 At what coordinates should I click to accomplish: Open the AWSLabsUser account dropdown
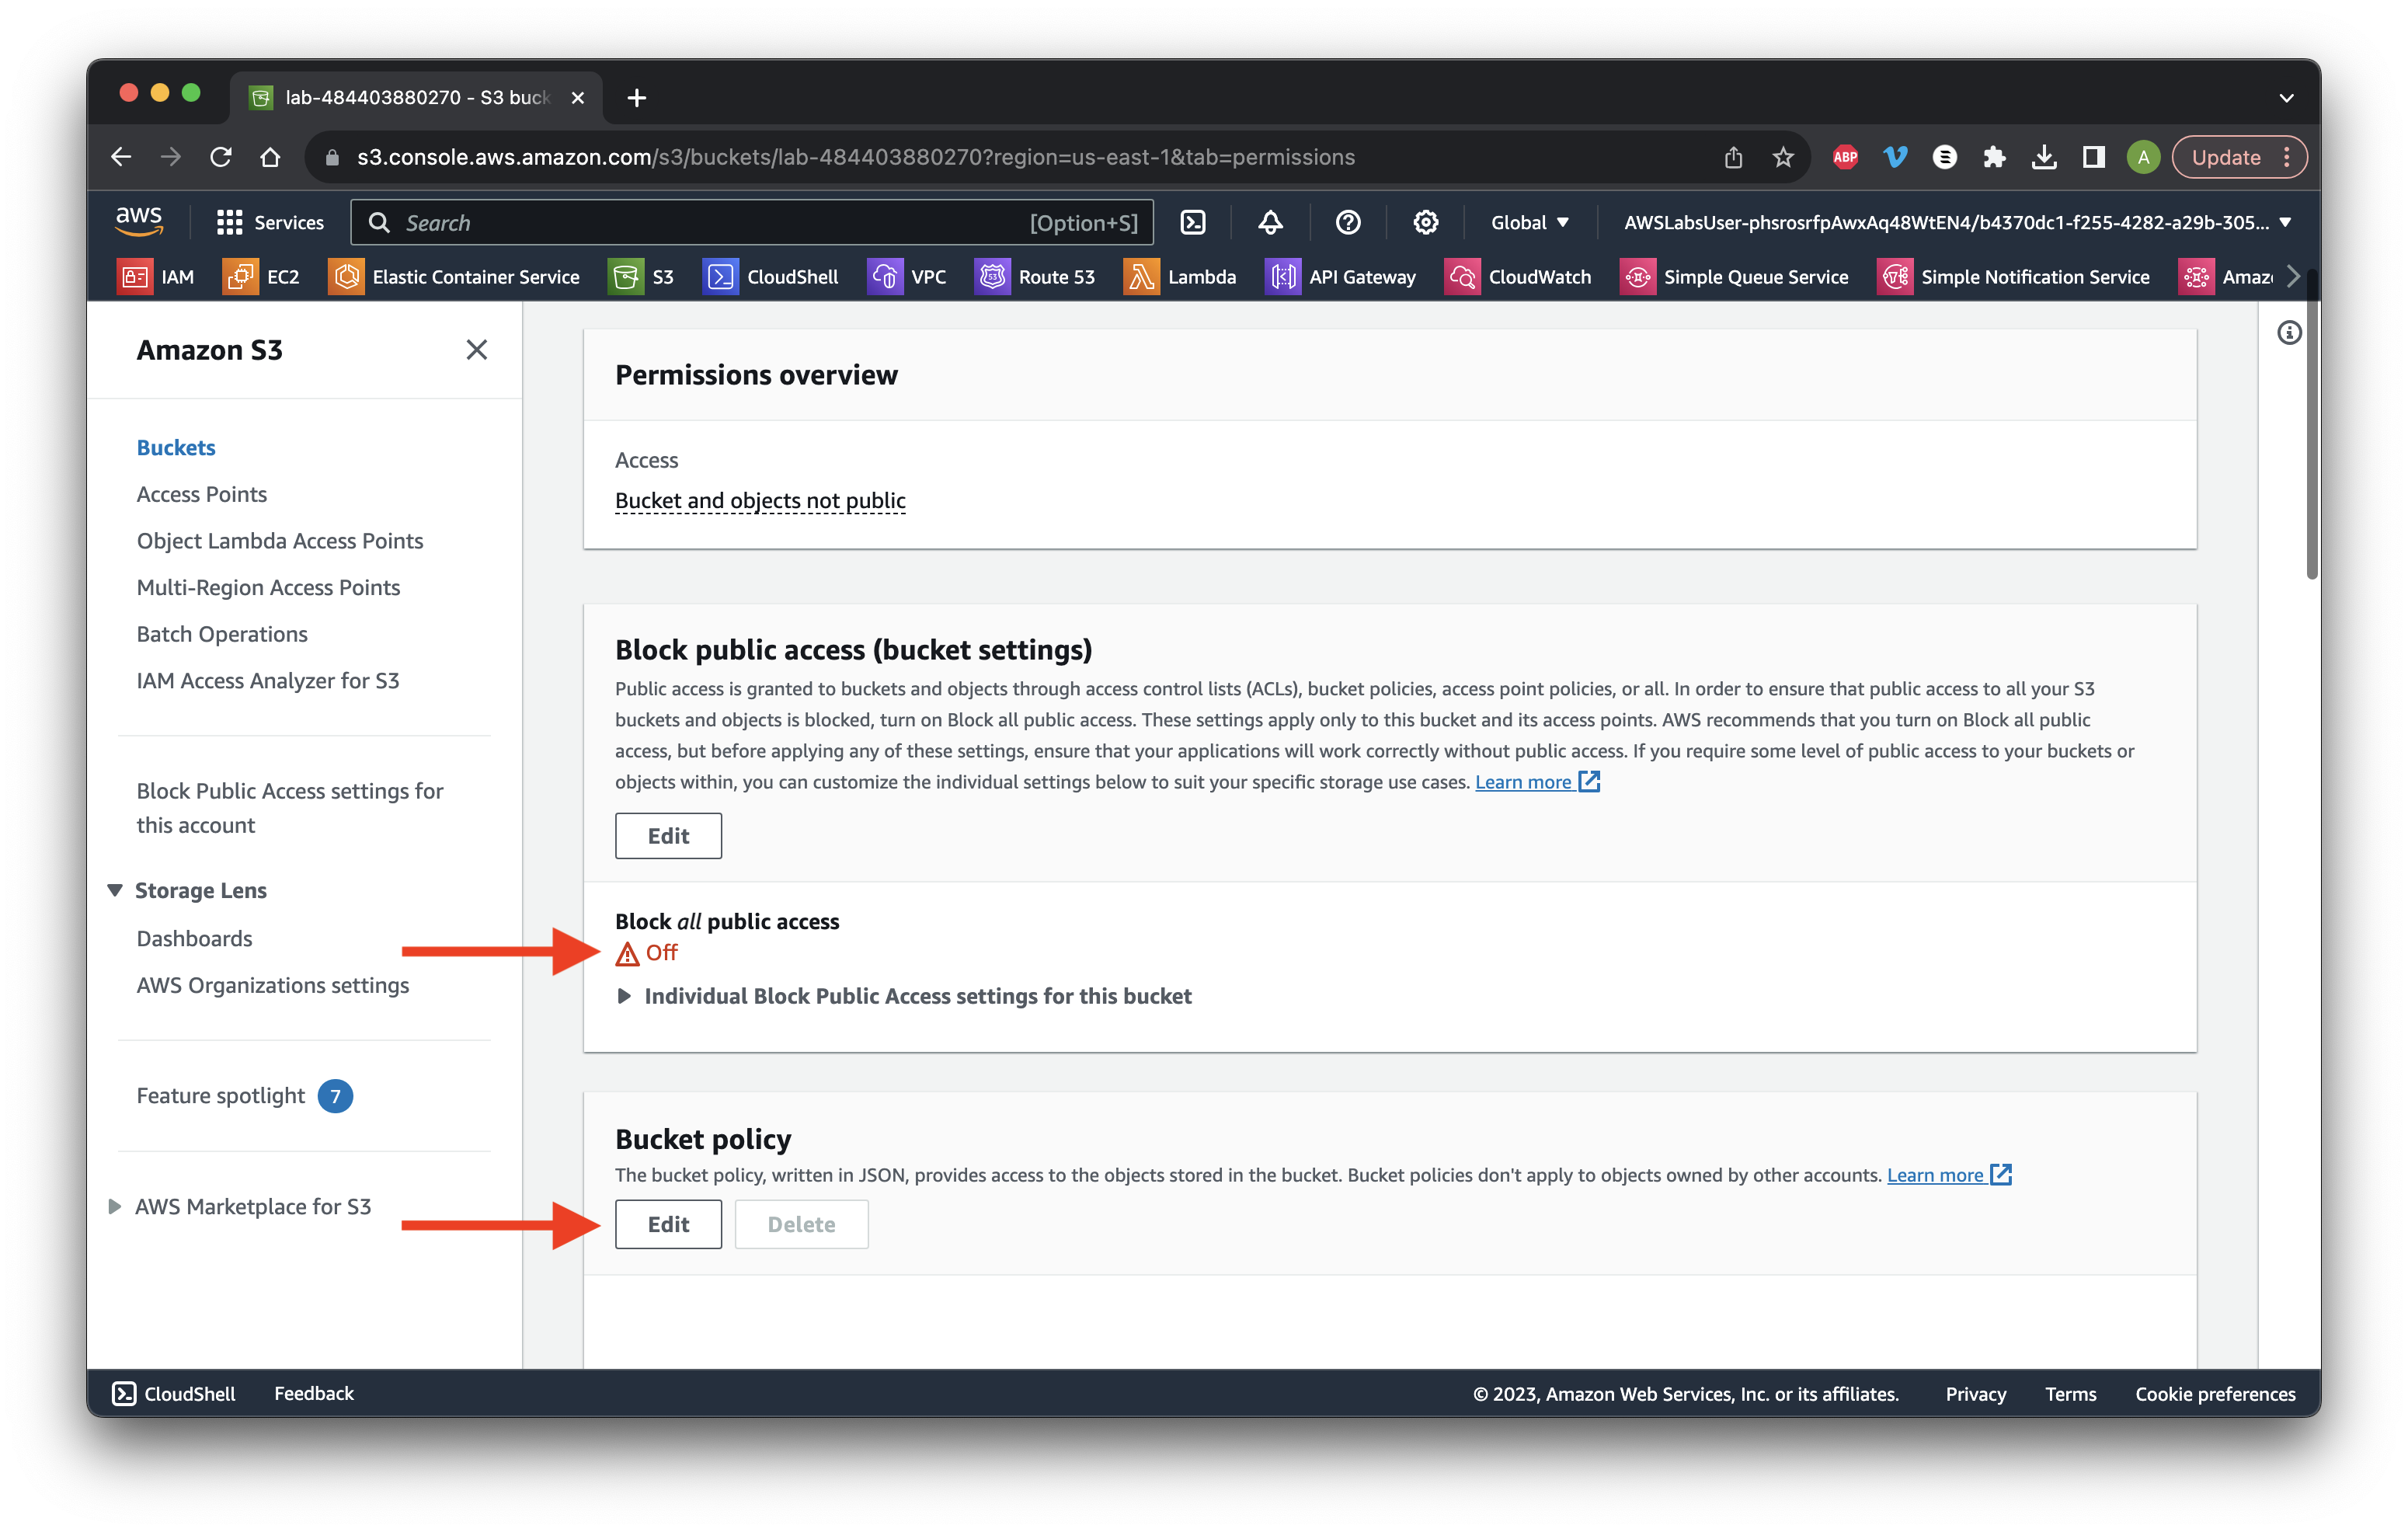pos(1955,222)
